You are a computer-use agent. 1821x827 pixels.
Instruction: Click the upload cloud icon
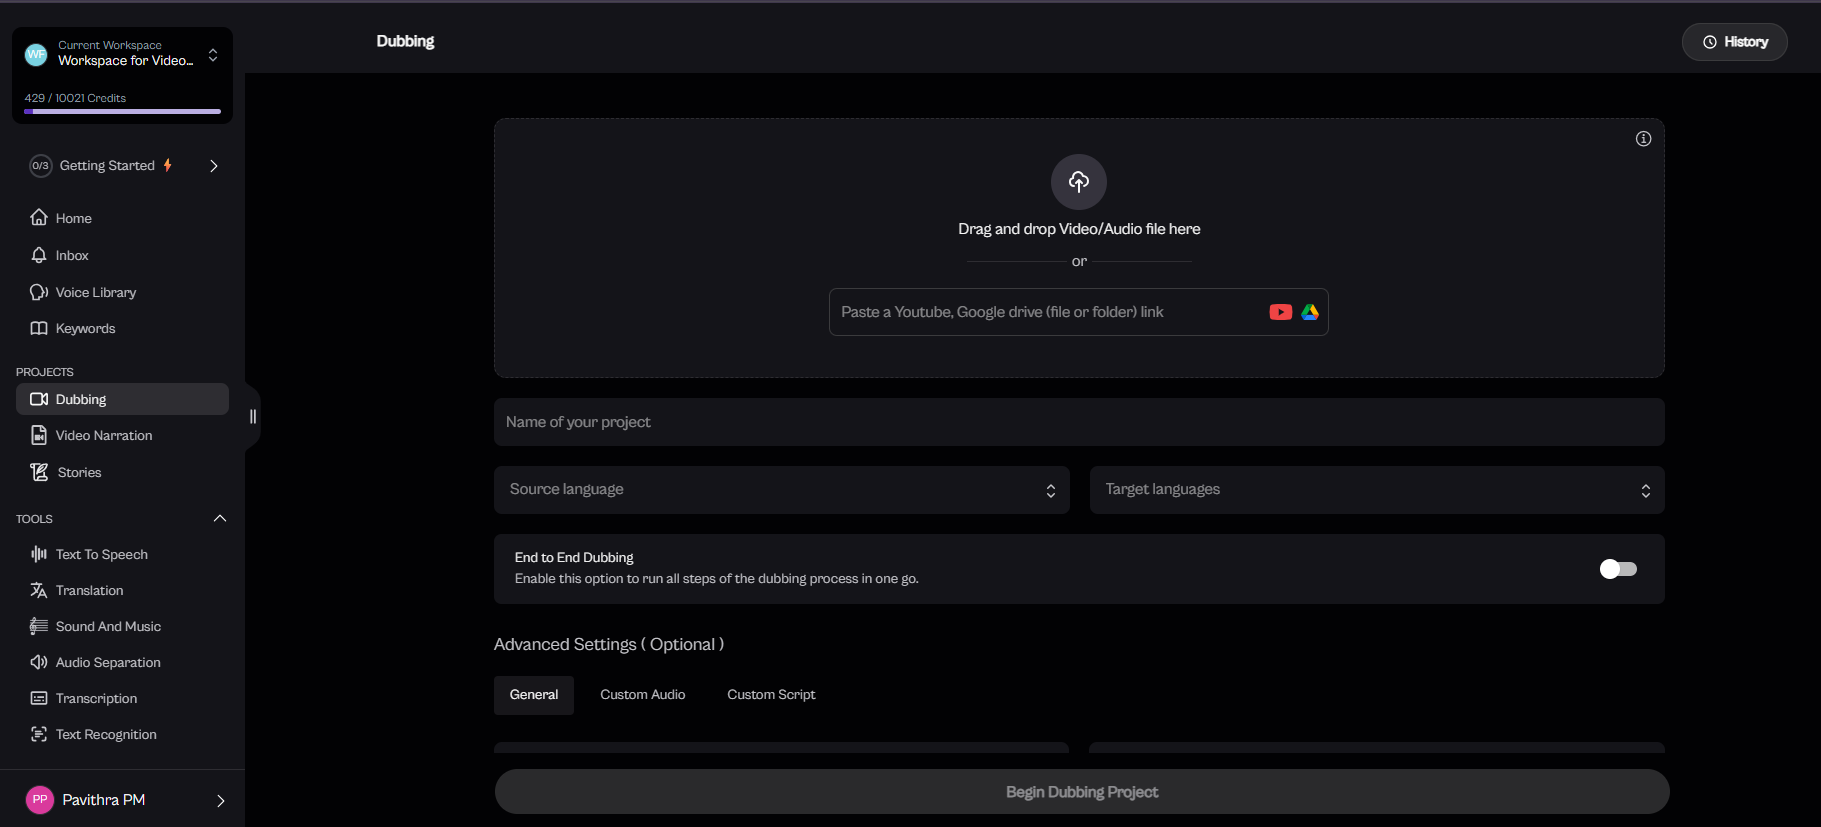(1078, 181)
